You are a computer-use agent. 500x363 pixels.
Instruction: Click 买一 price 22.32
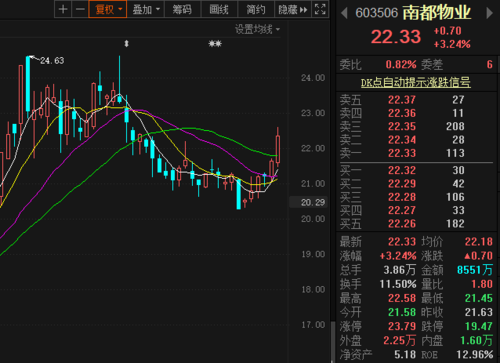(402, 170)
